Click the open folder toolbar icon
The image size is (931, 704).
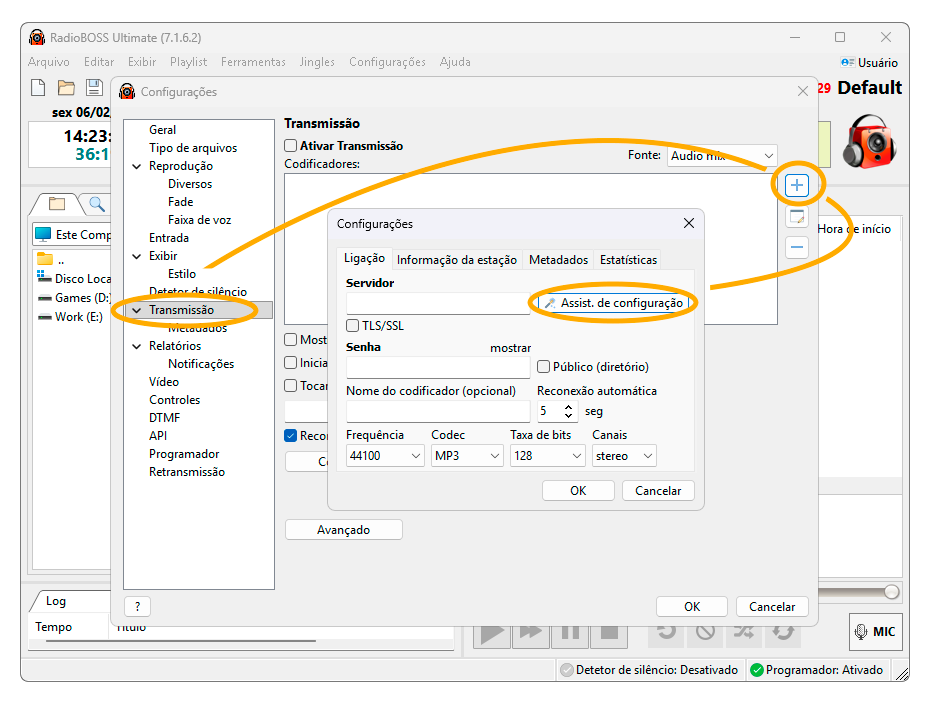[66, 88]
